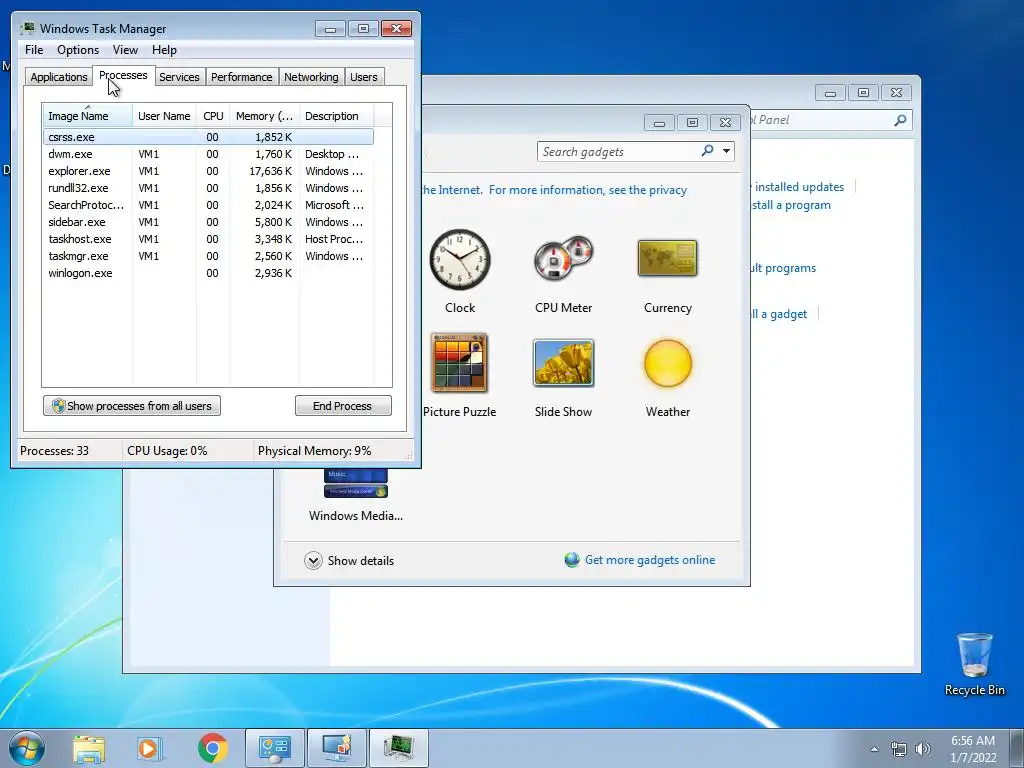The image size is (1024, 768).
Task: Click the End Process button
Action: point(343,406)
